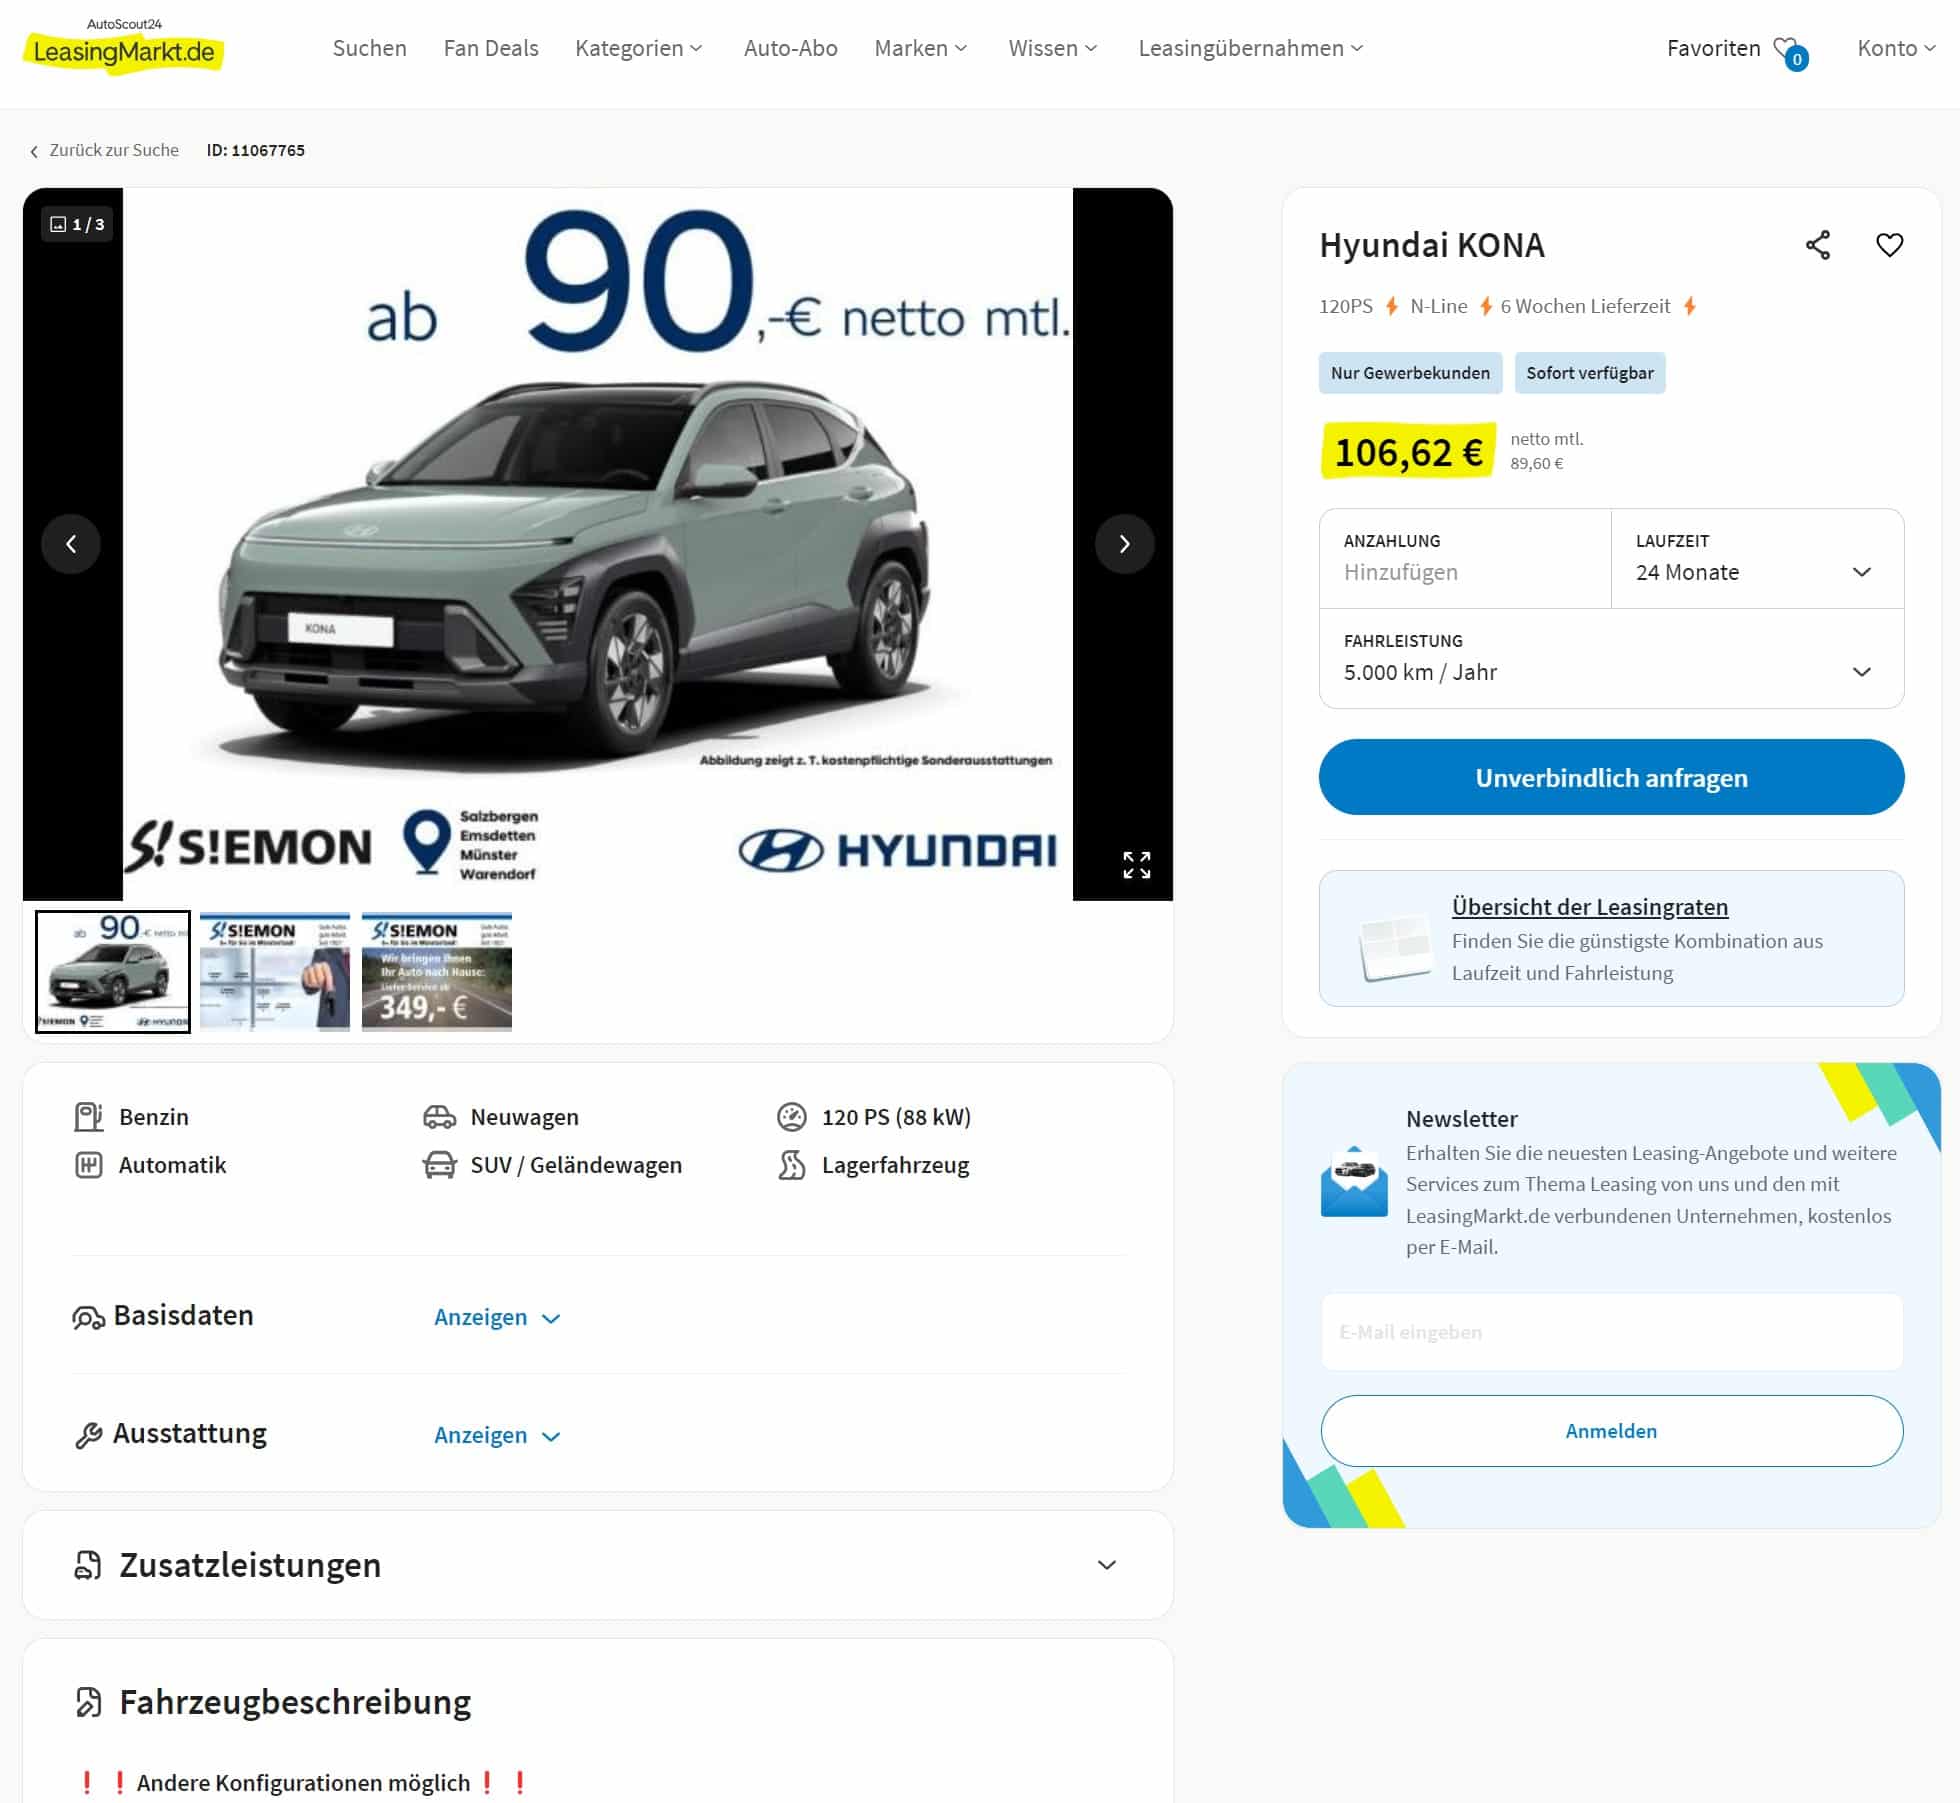Open Fan Deals navigation item
This screenshot has height=1803, width=1960.
click(491, 48)
